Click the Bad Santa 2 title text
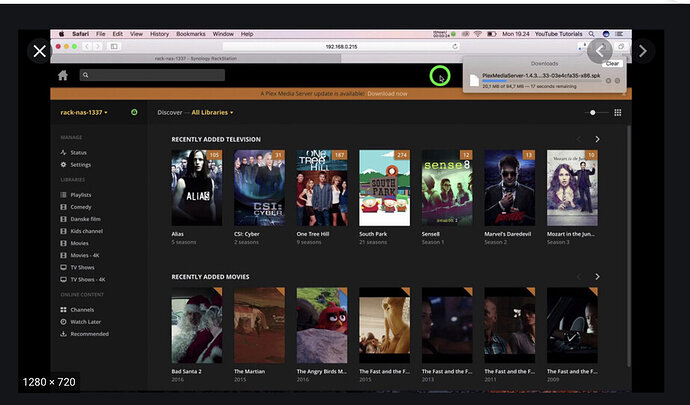The width and height of the screenshot is (690, 405). [187, 372]
